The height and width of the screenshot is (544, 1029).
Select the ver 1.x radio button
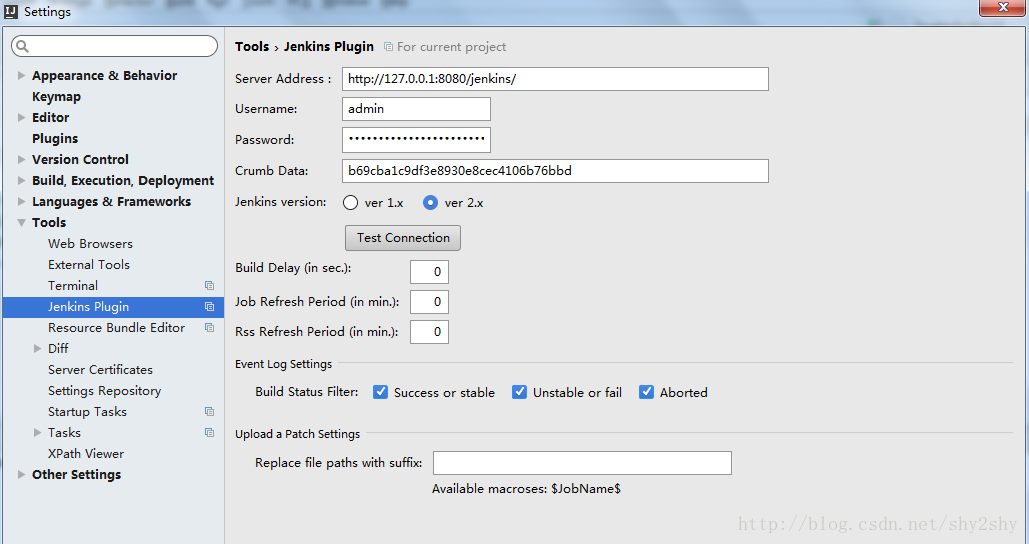point(350,203)
